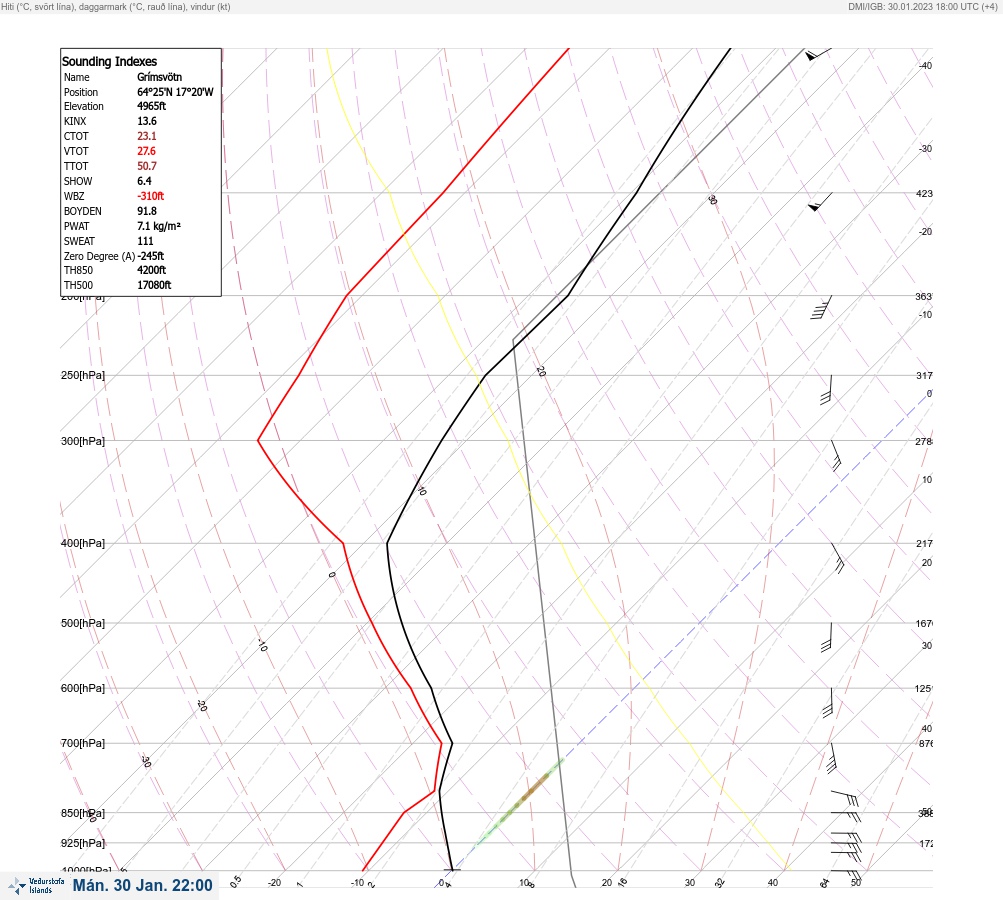Click the 30 label on the bottom temperature axis
The width and height of the screenshot is (1003, 900).
[690, 883]
